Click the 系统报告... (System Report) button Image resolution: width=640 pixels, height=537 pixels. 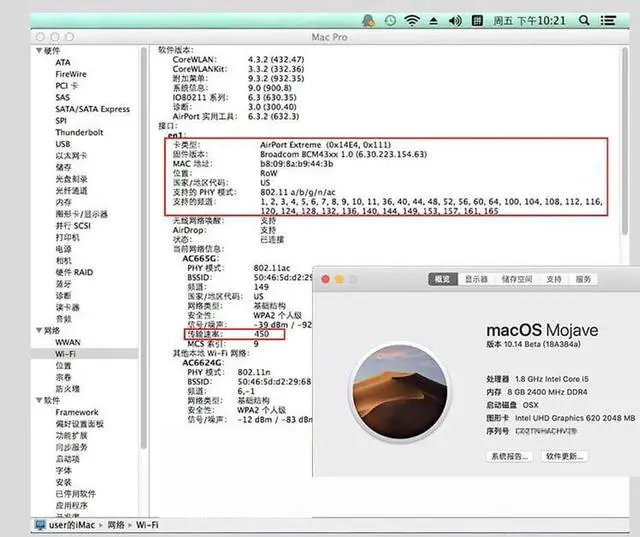pos(509,456)
